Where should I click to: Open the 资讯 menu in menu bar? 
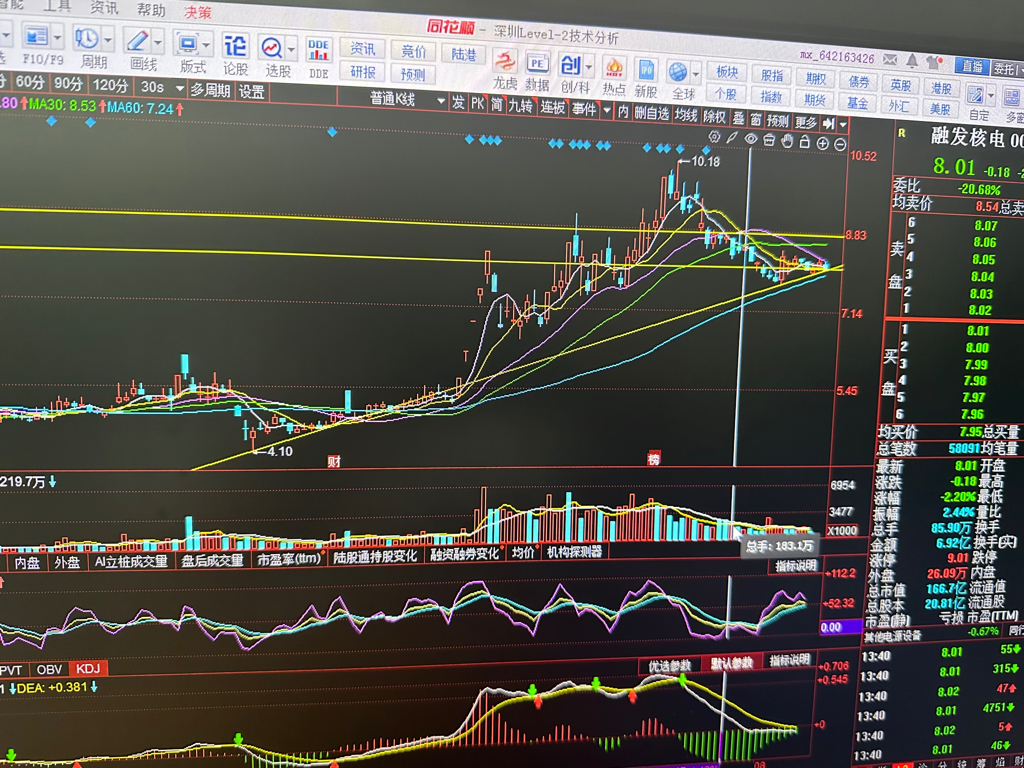pyautogui.click(x=104, y=8)
